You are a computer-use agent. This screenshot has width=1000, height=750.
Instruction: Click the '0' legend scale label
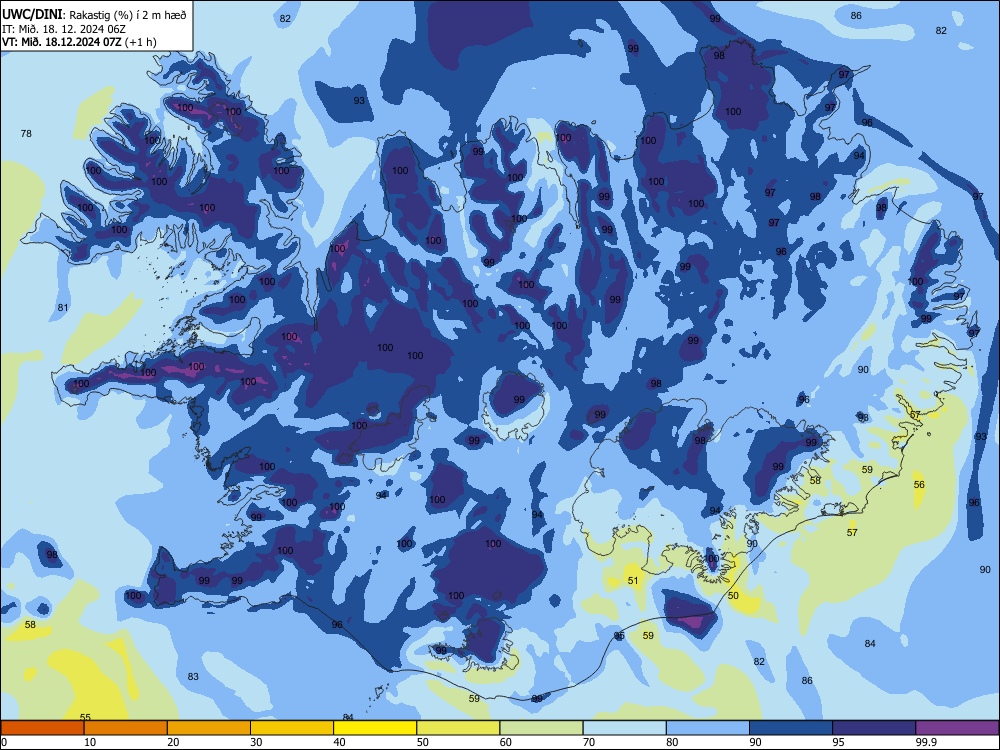[x=4, y=742]
